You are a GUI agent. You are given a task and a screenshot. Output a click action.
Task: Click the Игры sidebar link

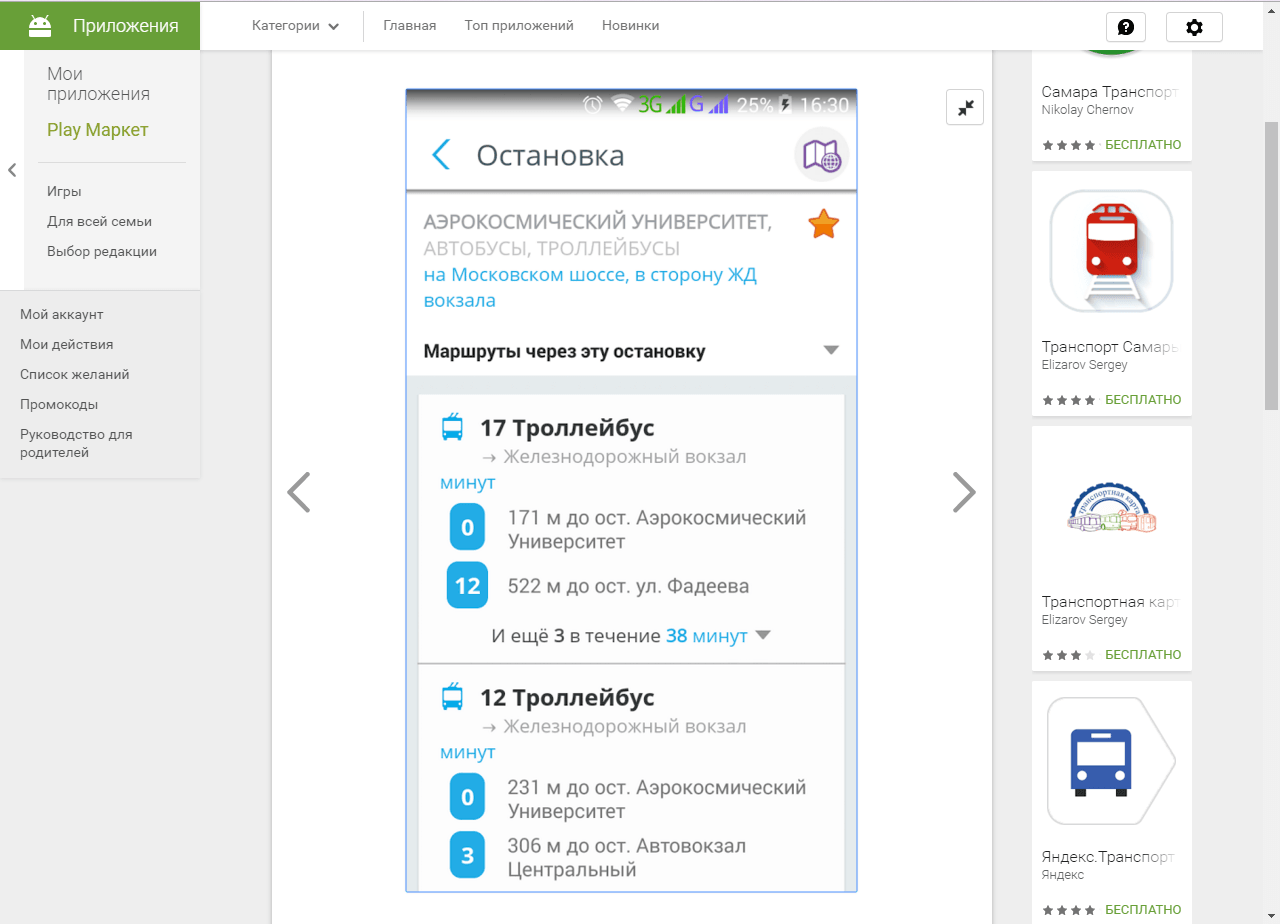click(64, 191)
